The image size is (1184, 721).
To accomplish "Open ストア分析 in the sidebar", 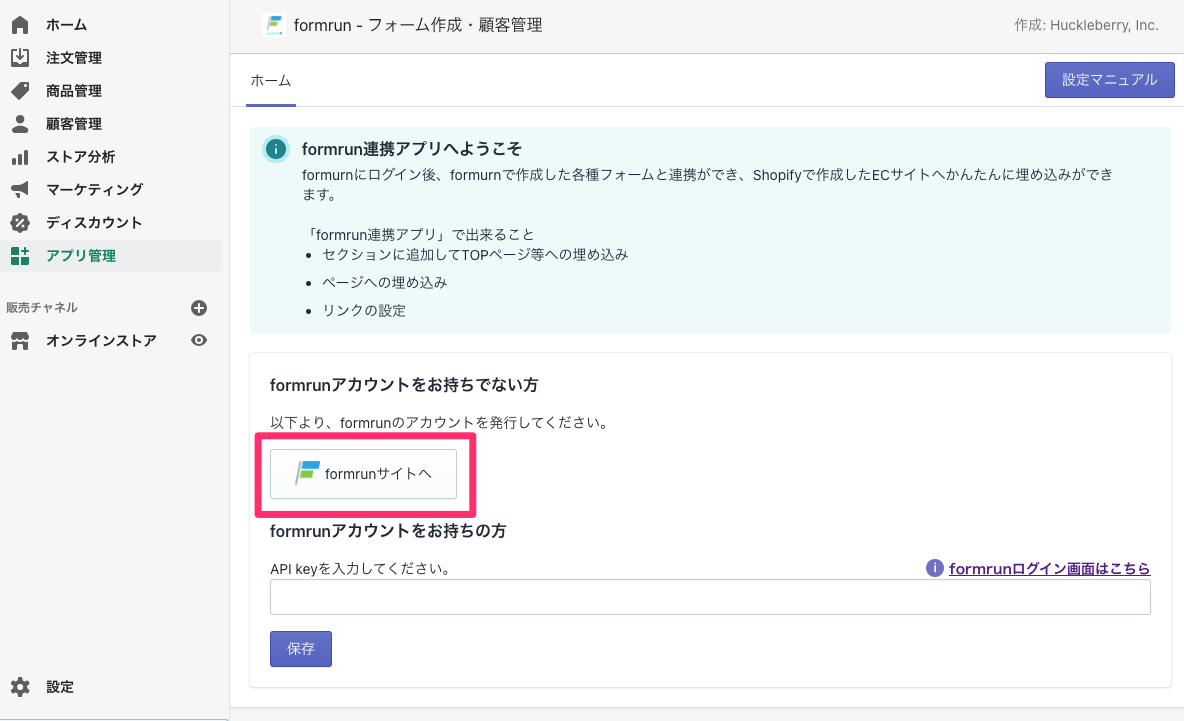I will click(x=81, y=157).
